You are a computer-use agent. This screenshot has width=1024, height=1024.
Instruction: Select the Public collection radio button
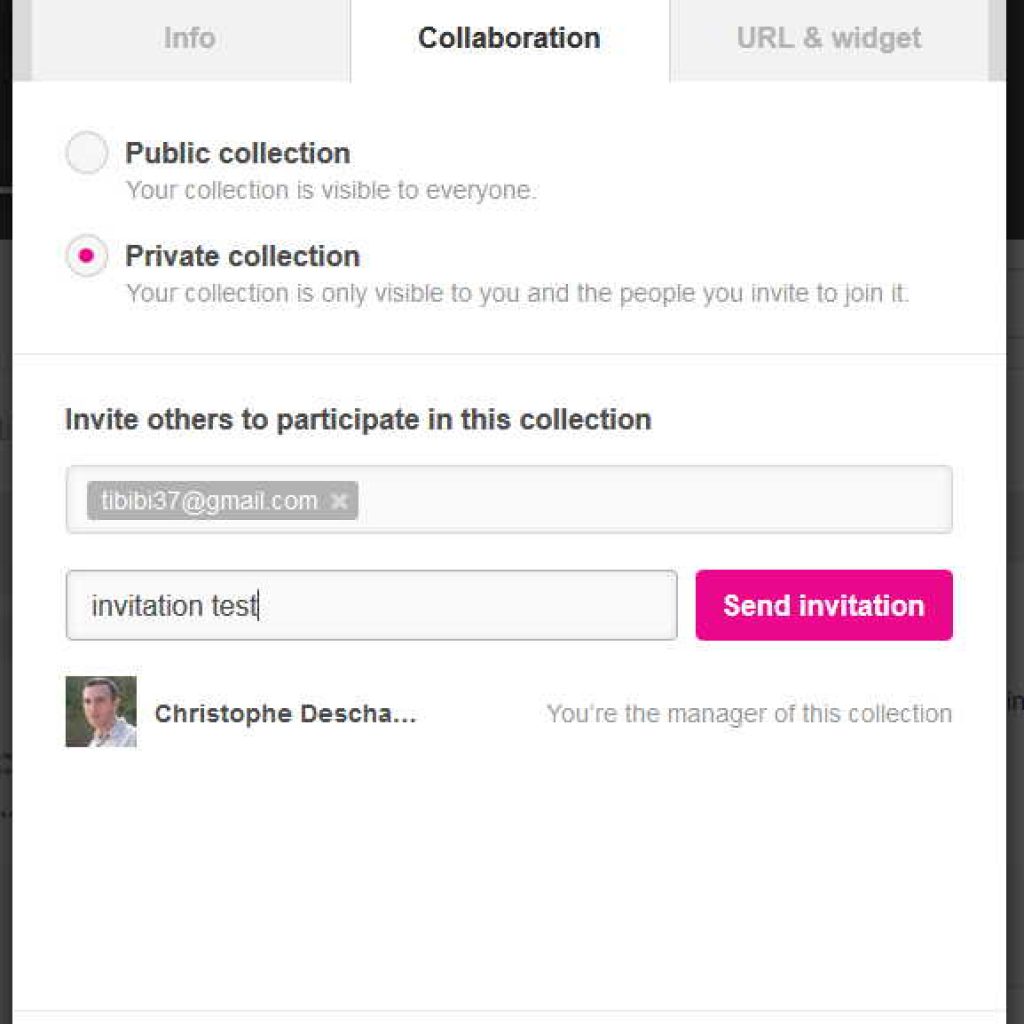click(x=86, y=152)
